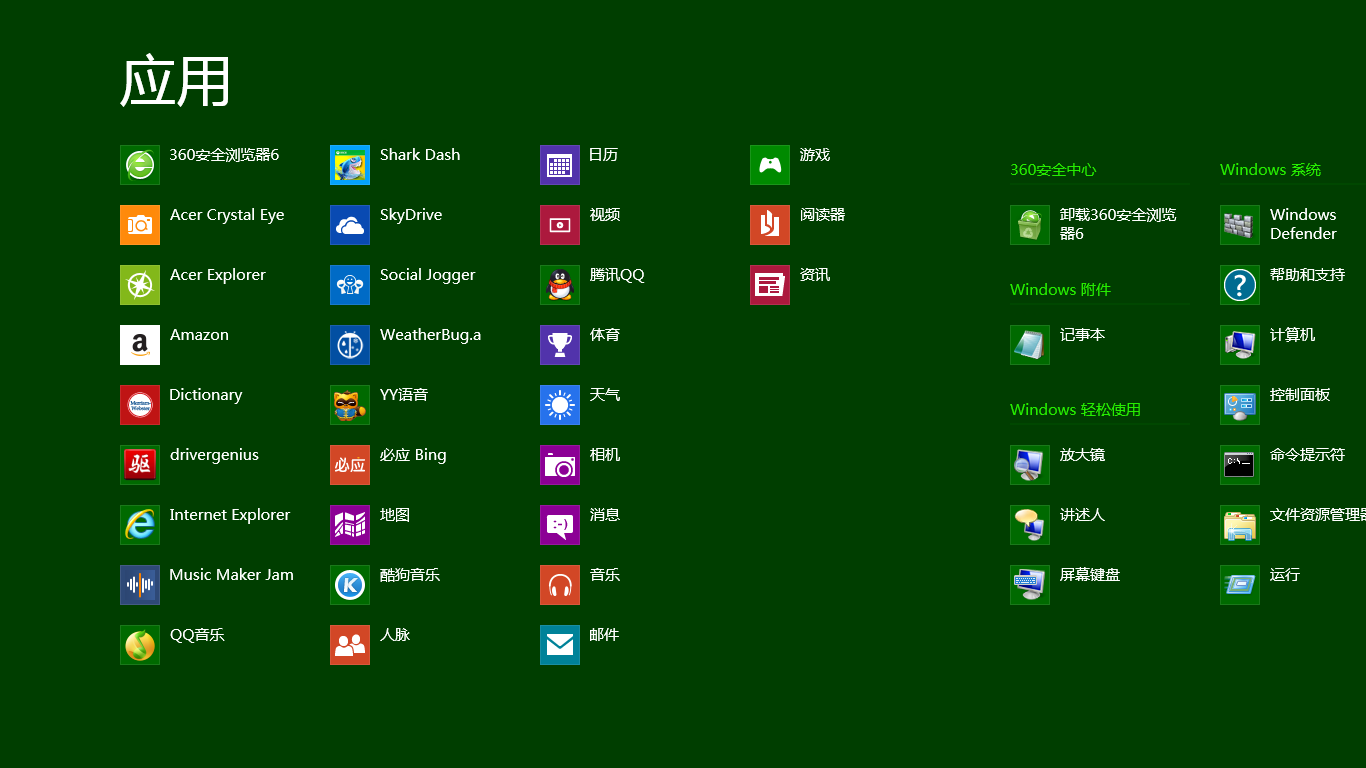Viewport: 1366px width, 768px height.
Task: Click the 放大镜 text label
Action: pyautogui.click(x=1082, y=455)
